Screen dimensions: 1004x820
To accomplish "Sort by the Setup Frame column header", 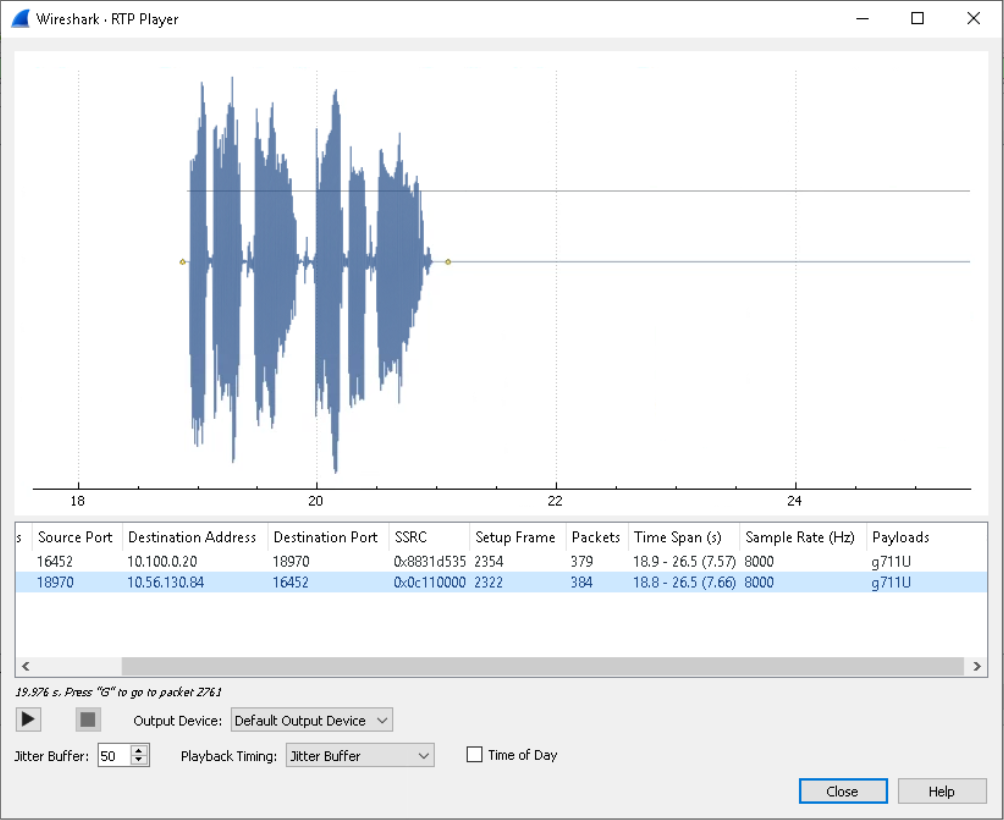I will pos(515,537).
